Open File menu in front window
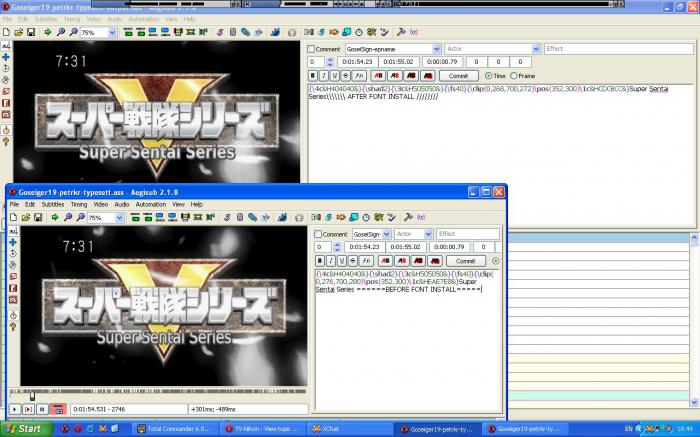 click(14, 204)
